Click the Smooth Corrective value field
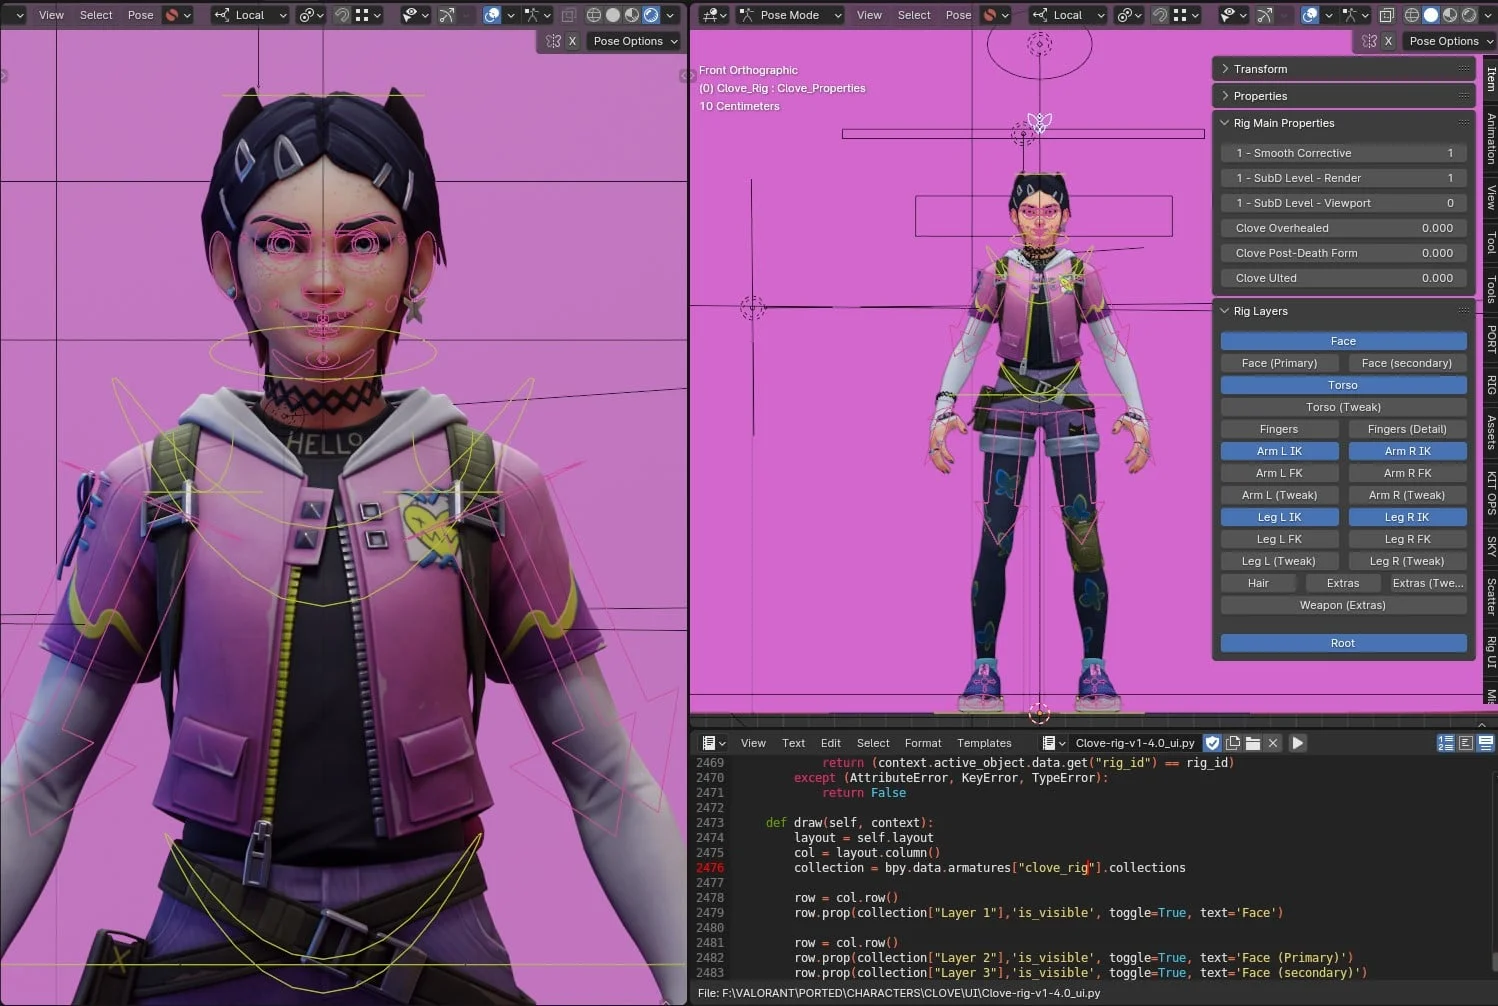 [1343, 153]
